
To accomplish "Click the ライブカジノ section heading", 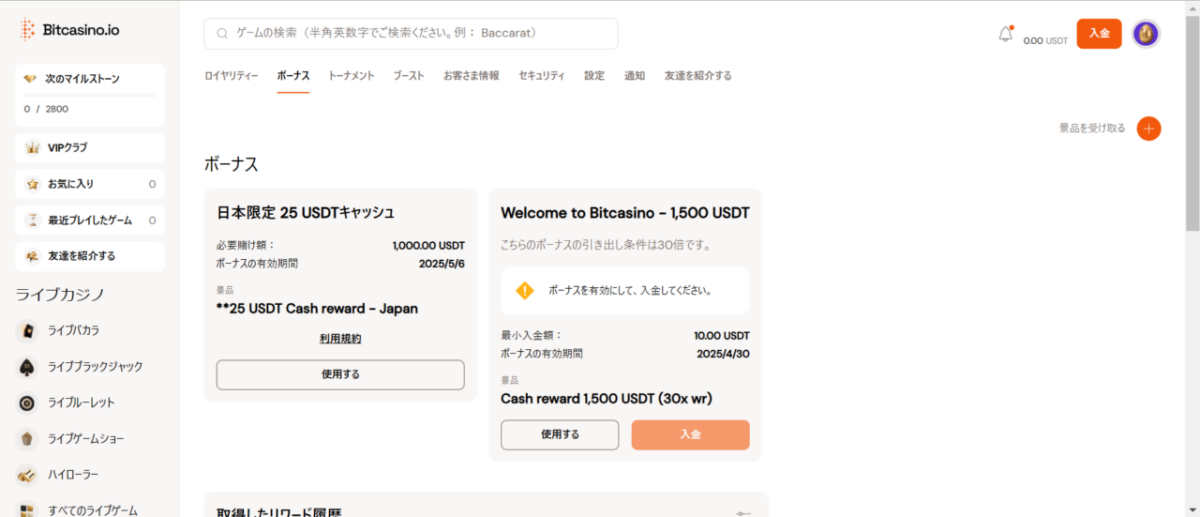I will click(x=61, y=294).
